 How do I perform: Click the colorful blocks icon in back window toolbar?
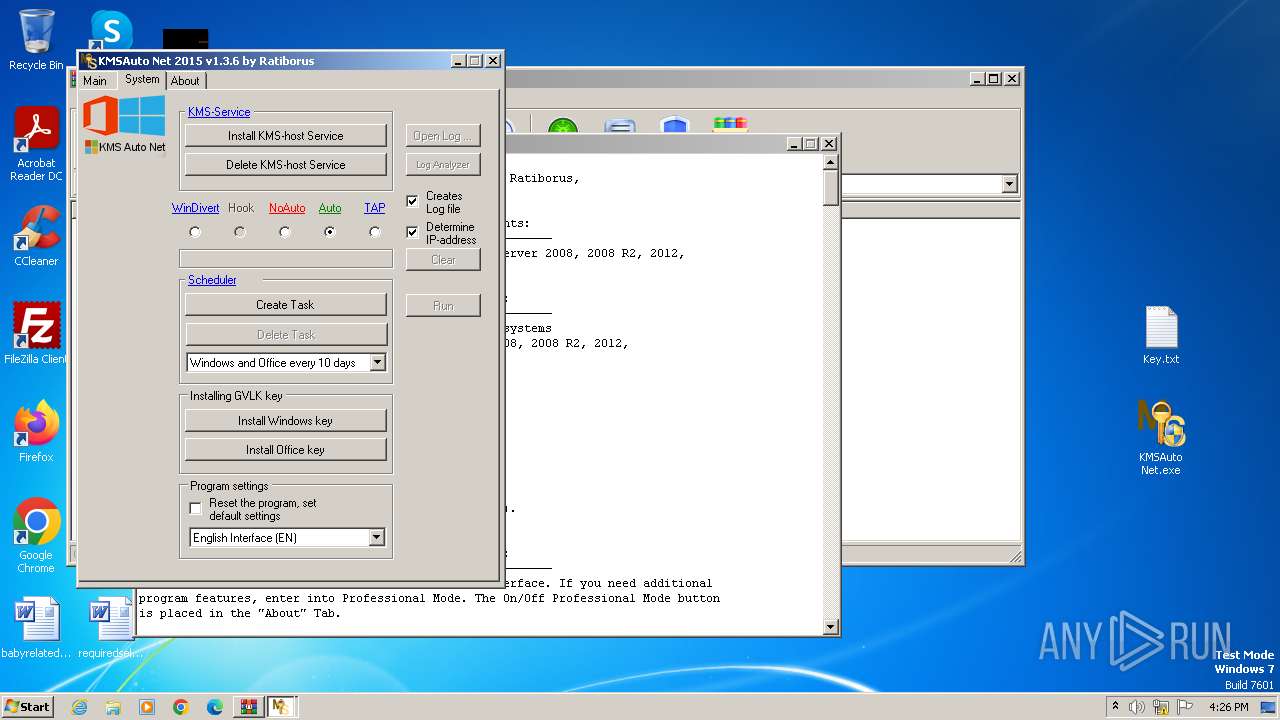[730, 126]
